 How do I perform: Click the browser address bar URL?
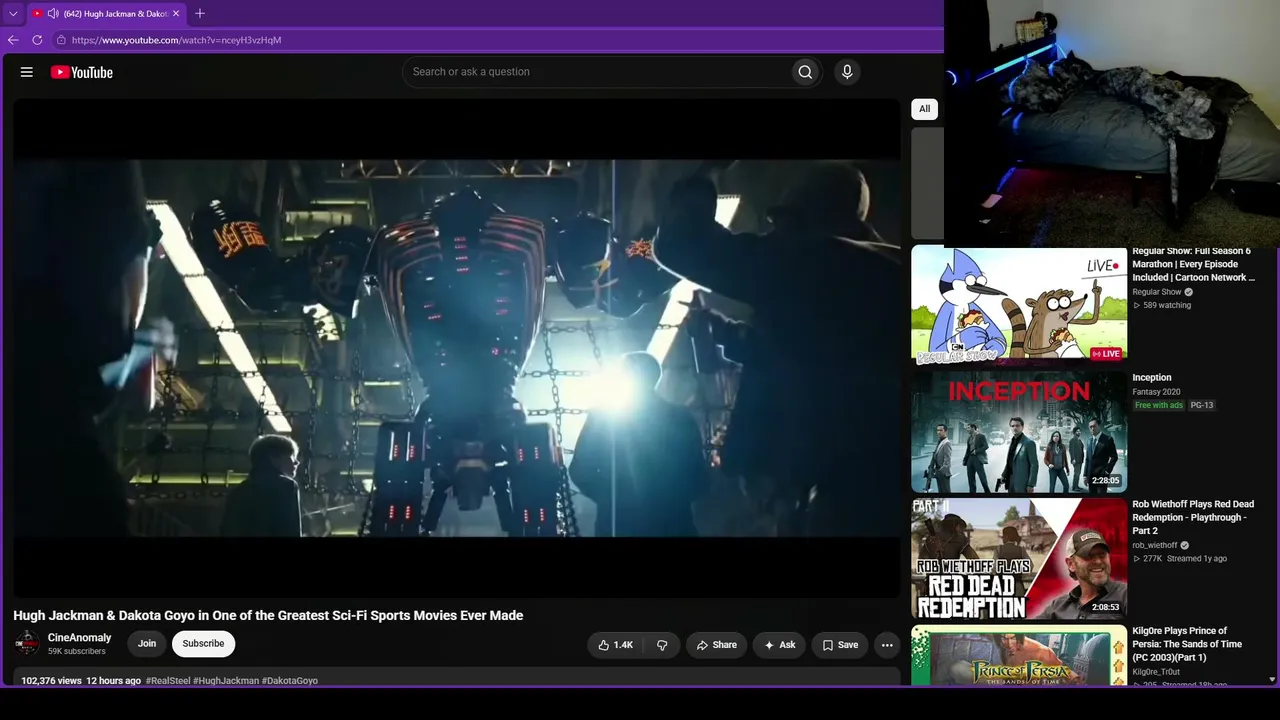[x=176, y=40]
